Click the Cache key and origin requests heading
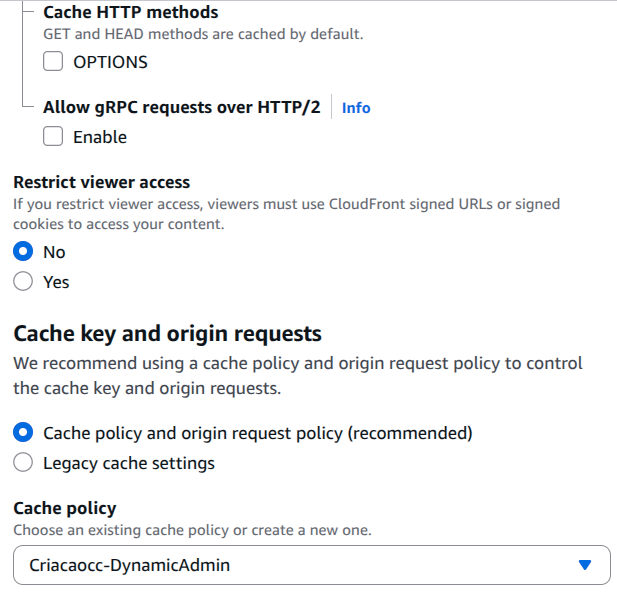 167,333
